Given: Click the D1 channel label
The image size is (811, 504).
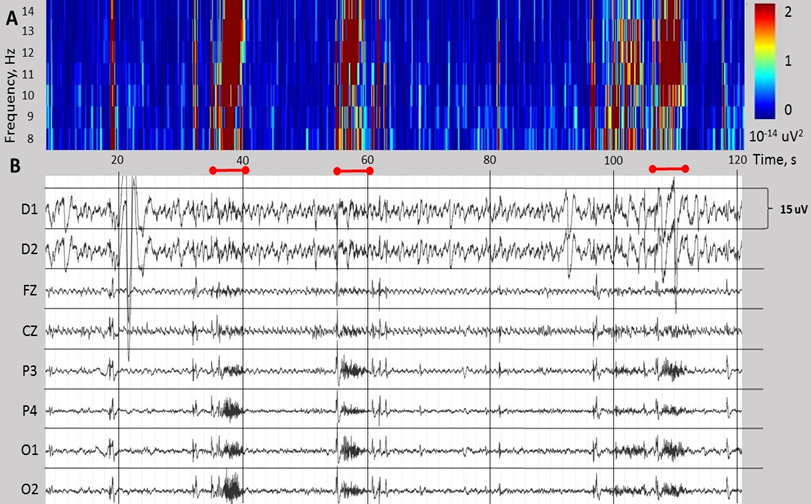Looking at the screenshot, I should pyautogui.click(x=27, y=211).
